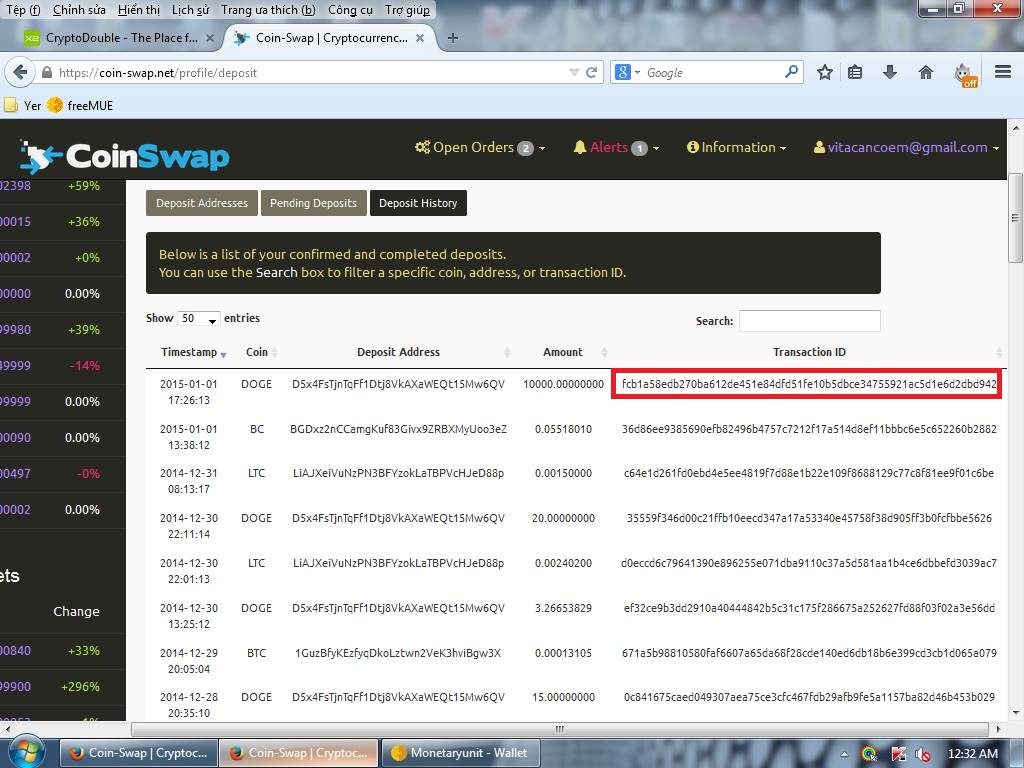Click the horizontal page scrollbar

point(560,729)
